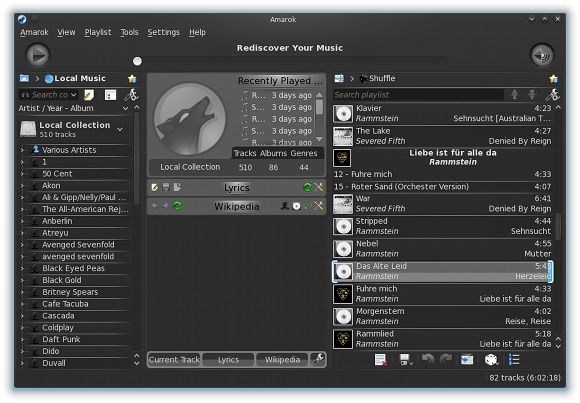Switch to the Lyrics applet tab
This screenshot has height=403, width=580.
tap(228, 359)
